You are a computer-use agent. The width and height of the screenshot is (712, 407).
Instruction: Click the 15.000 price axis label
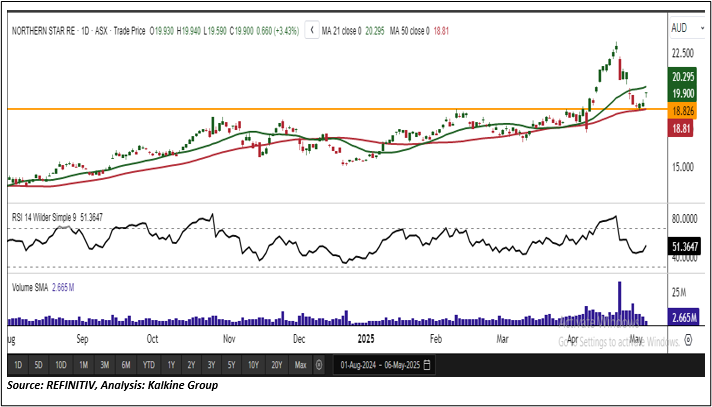coord(683,167)
